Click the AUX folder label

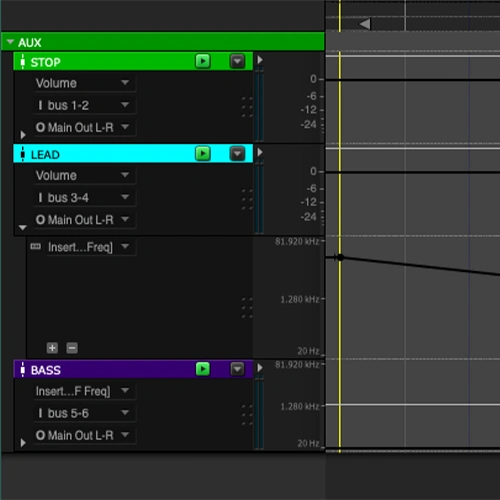(x=30, y=42)
